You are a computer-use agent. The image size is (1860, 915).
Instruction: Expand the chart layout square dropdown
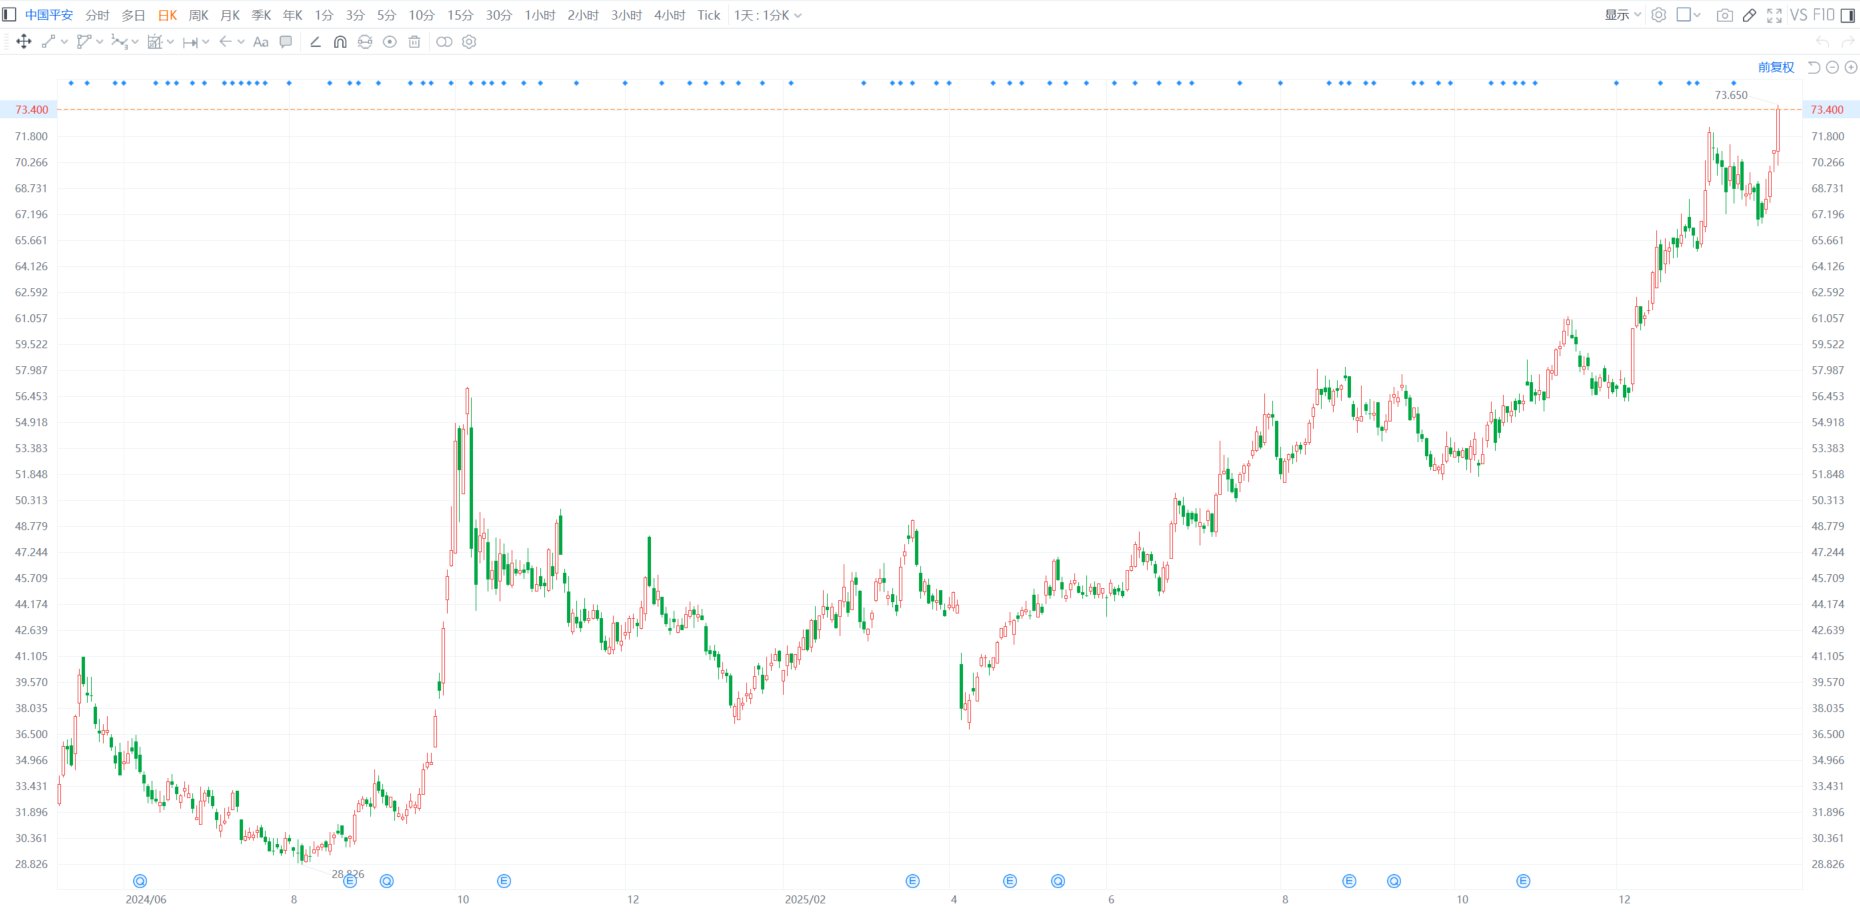point(1689,15)
